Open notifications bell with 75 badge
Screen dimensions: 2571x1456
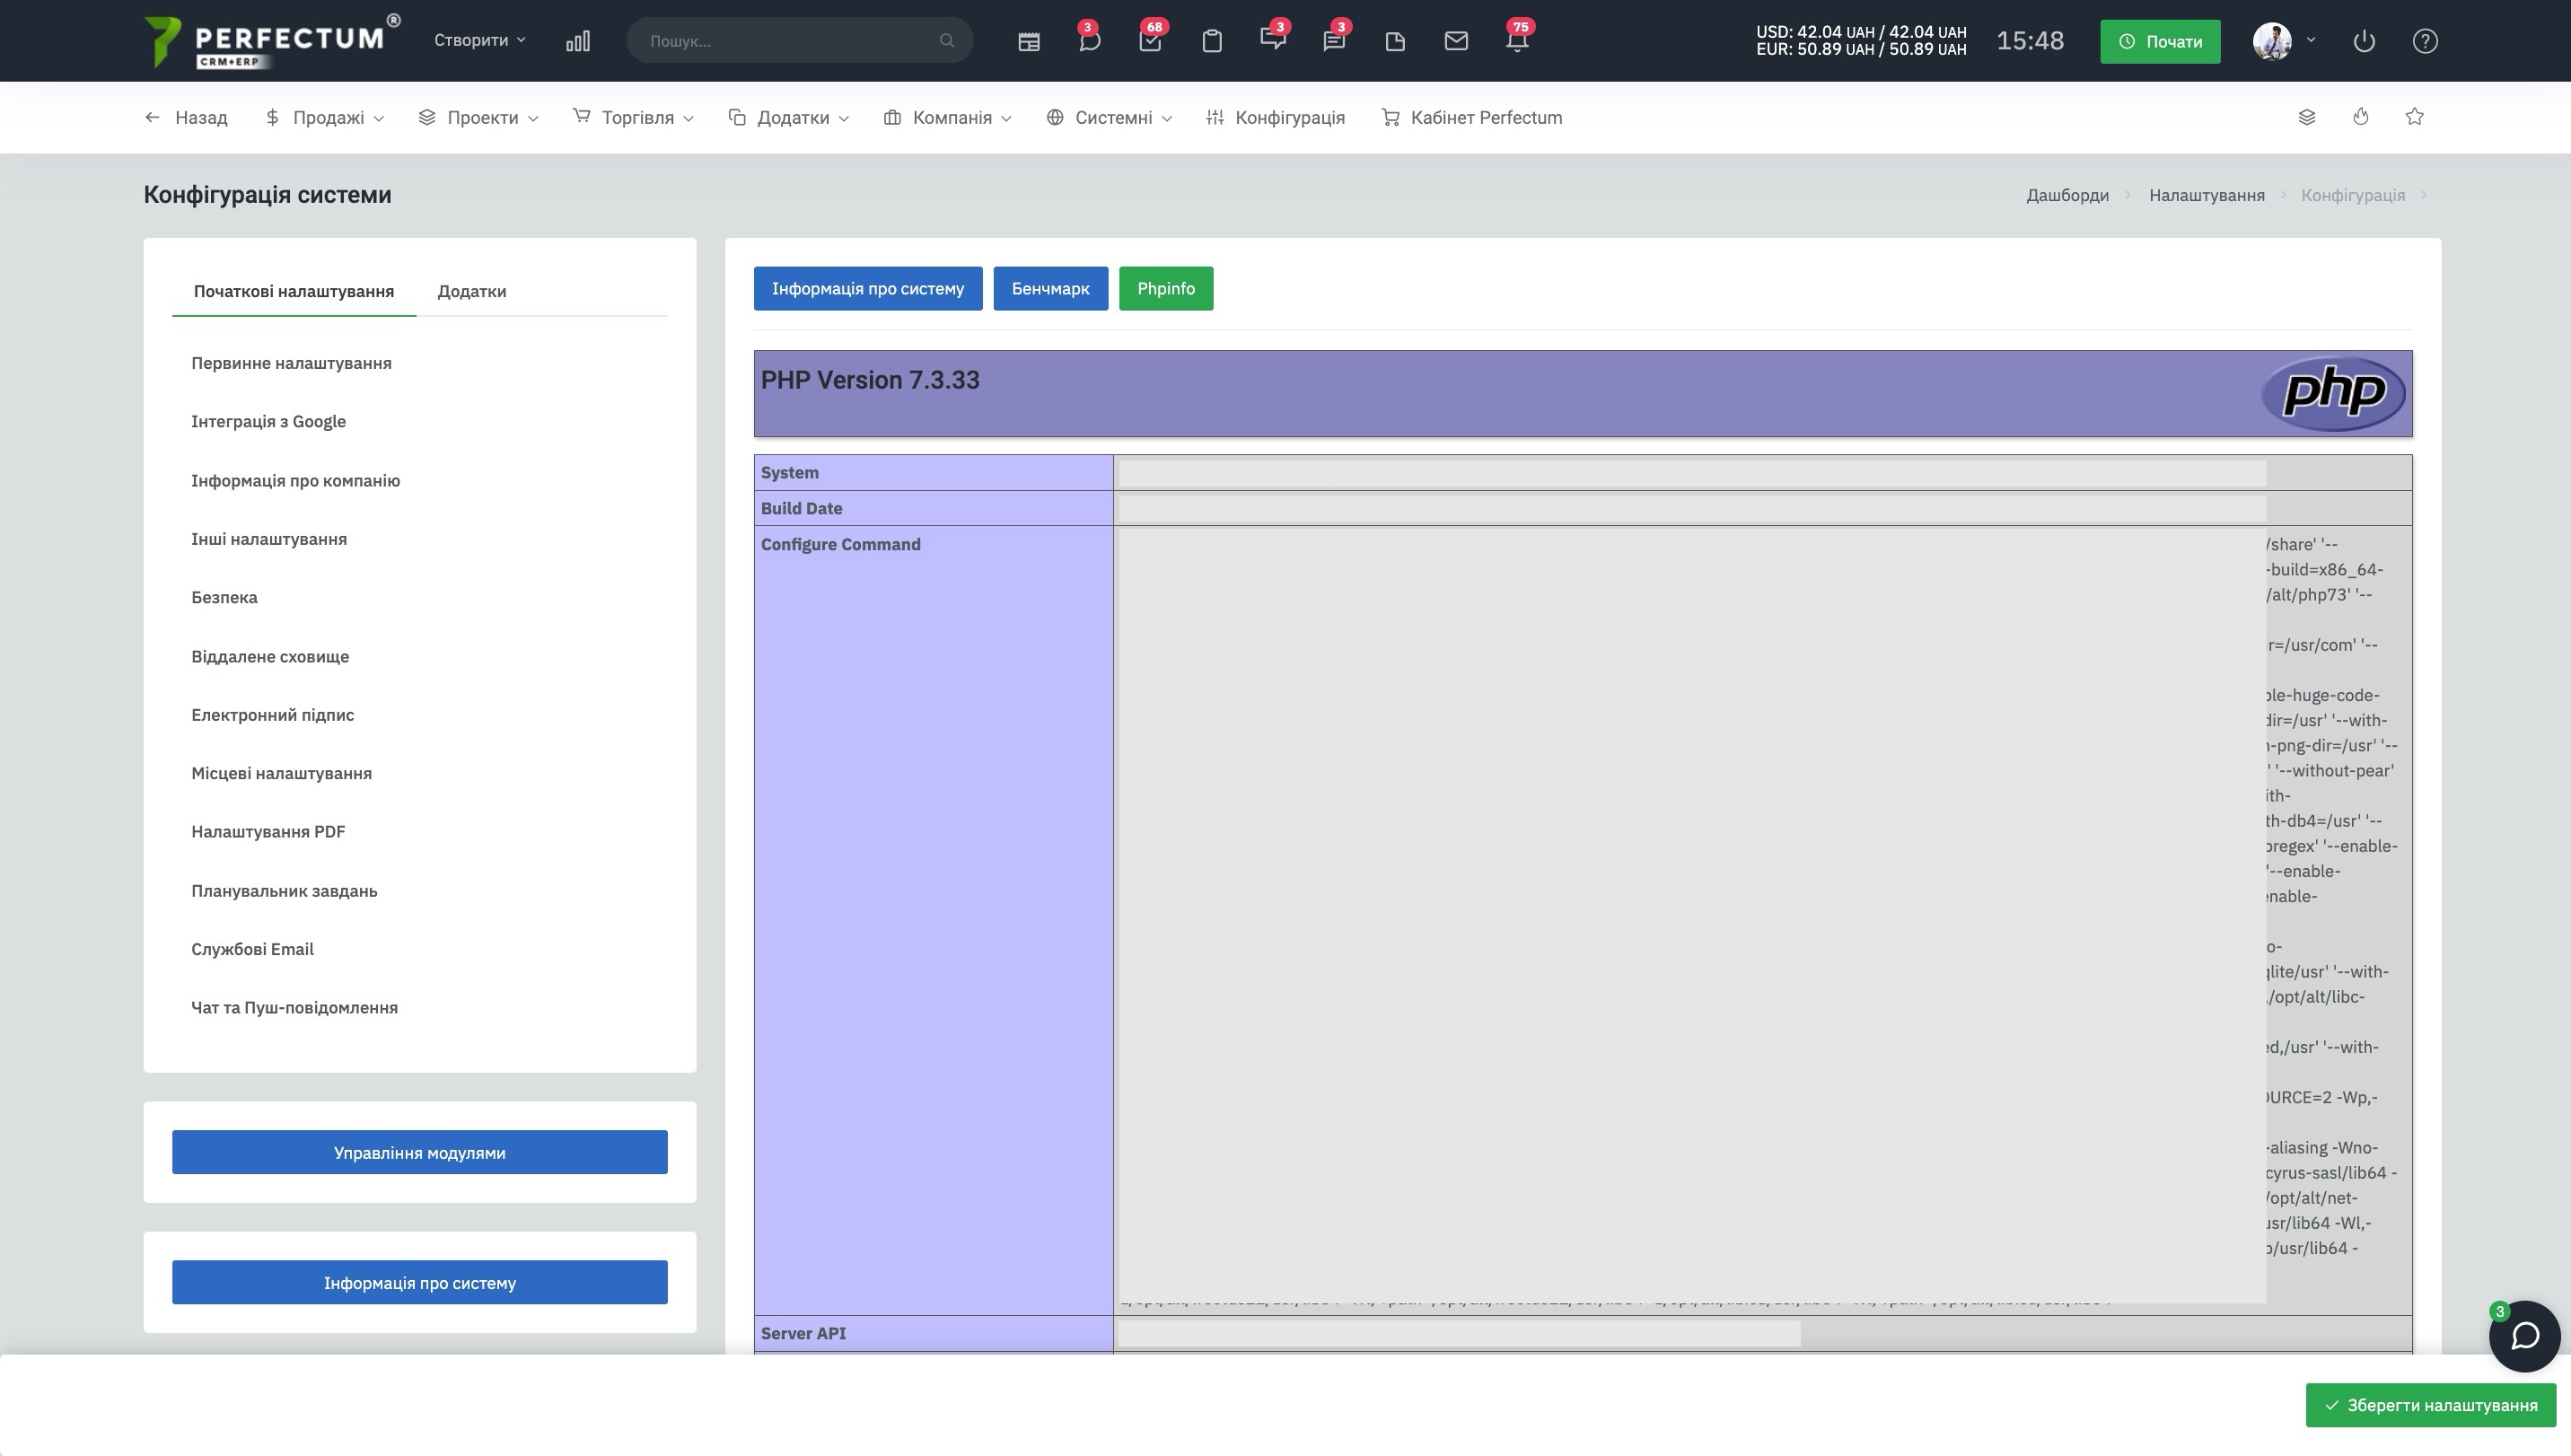(x=1517, y=41)
